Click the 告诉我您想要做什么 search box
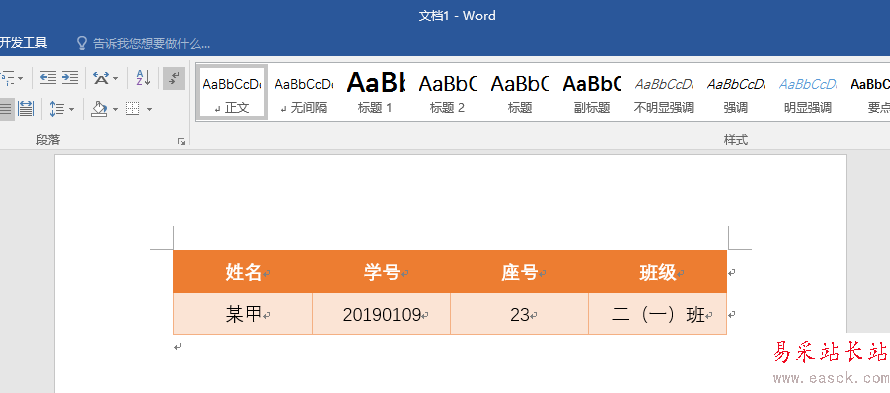This screenshot has width=890, height=393. pos(151,43)
